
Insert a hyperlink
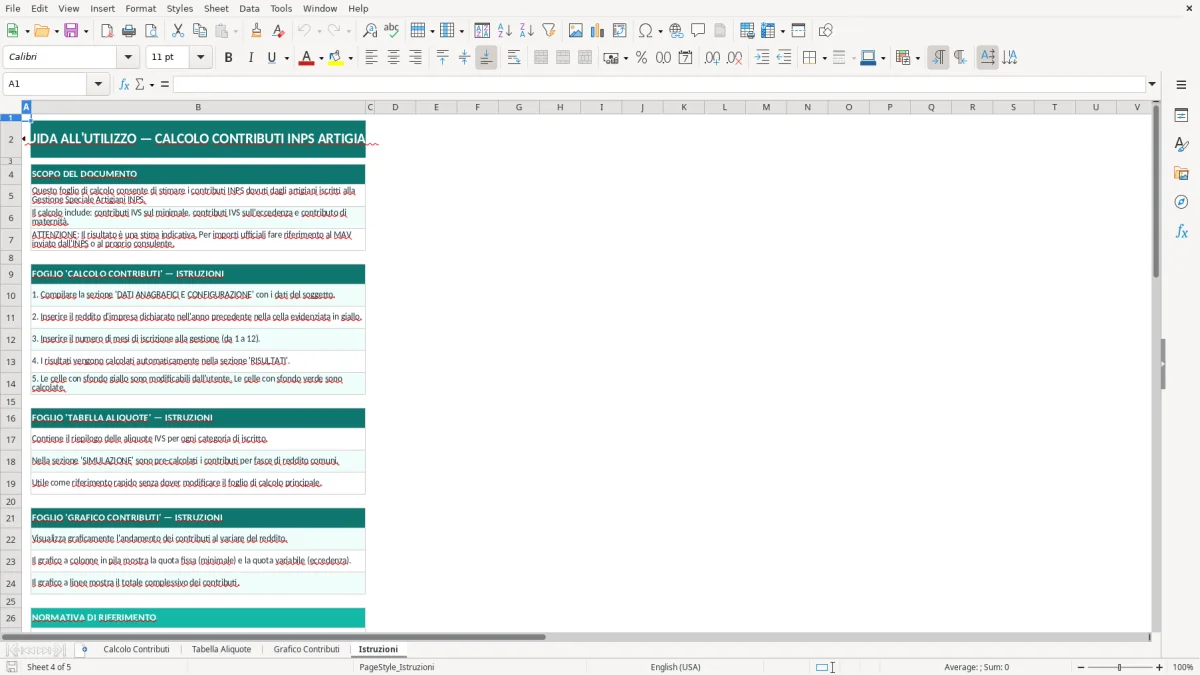(x=676, y=31)
